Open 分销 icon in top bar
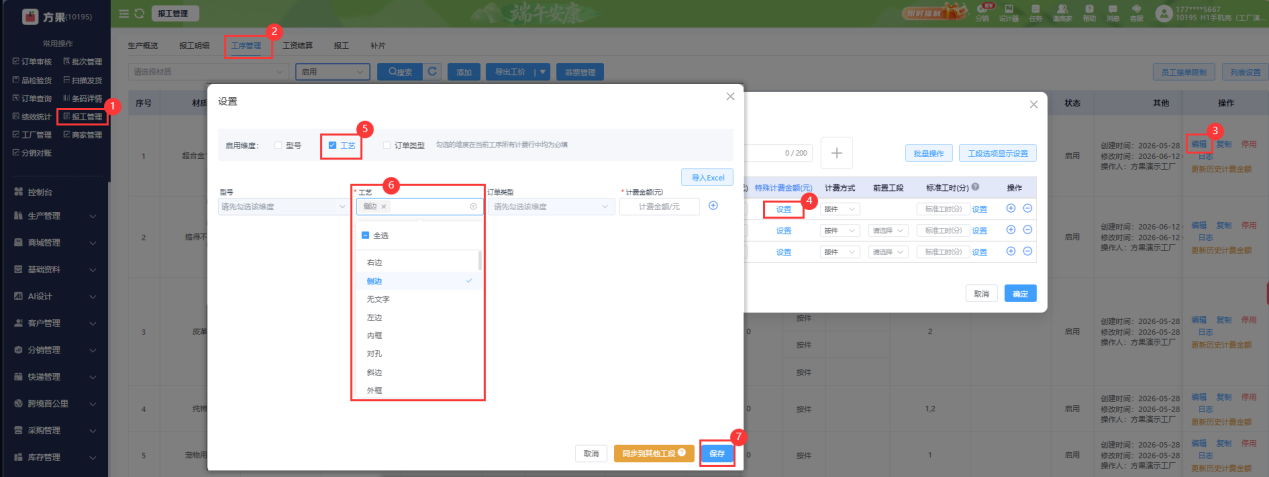Viewport: 1269px width, 477px height. tap(982, 13)
